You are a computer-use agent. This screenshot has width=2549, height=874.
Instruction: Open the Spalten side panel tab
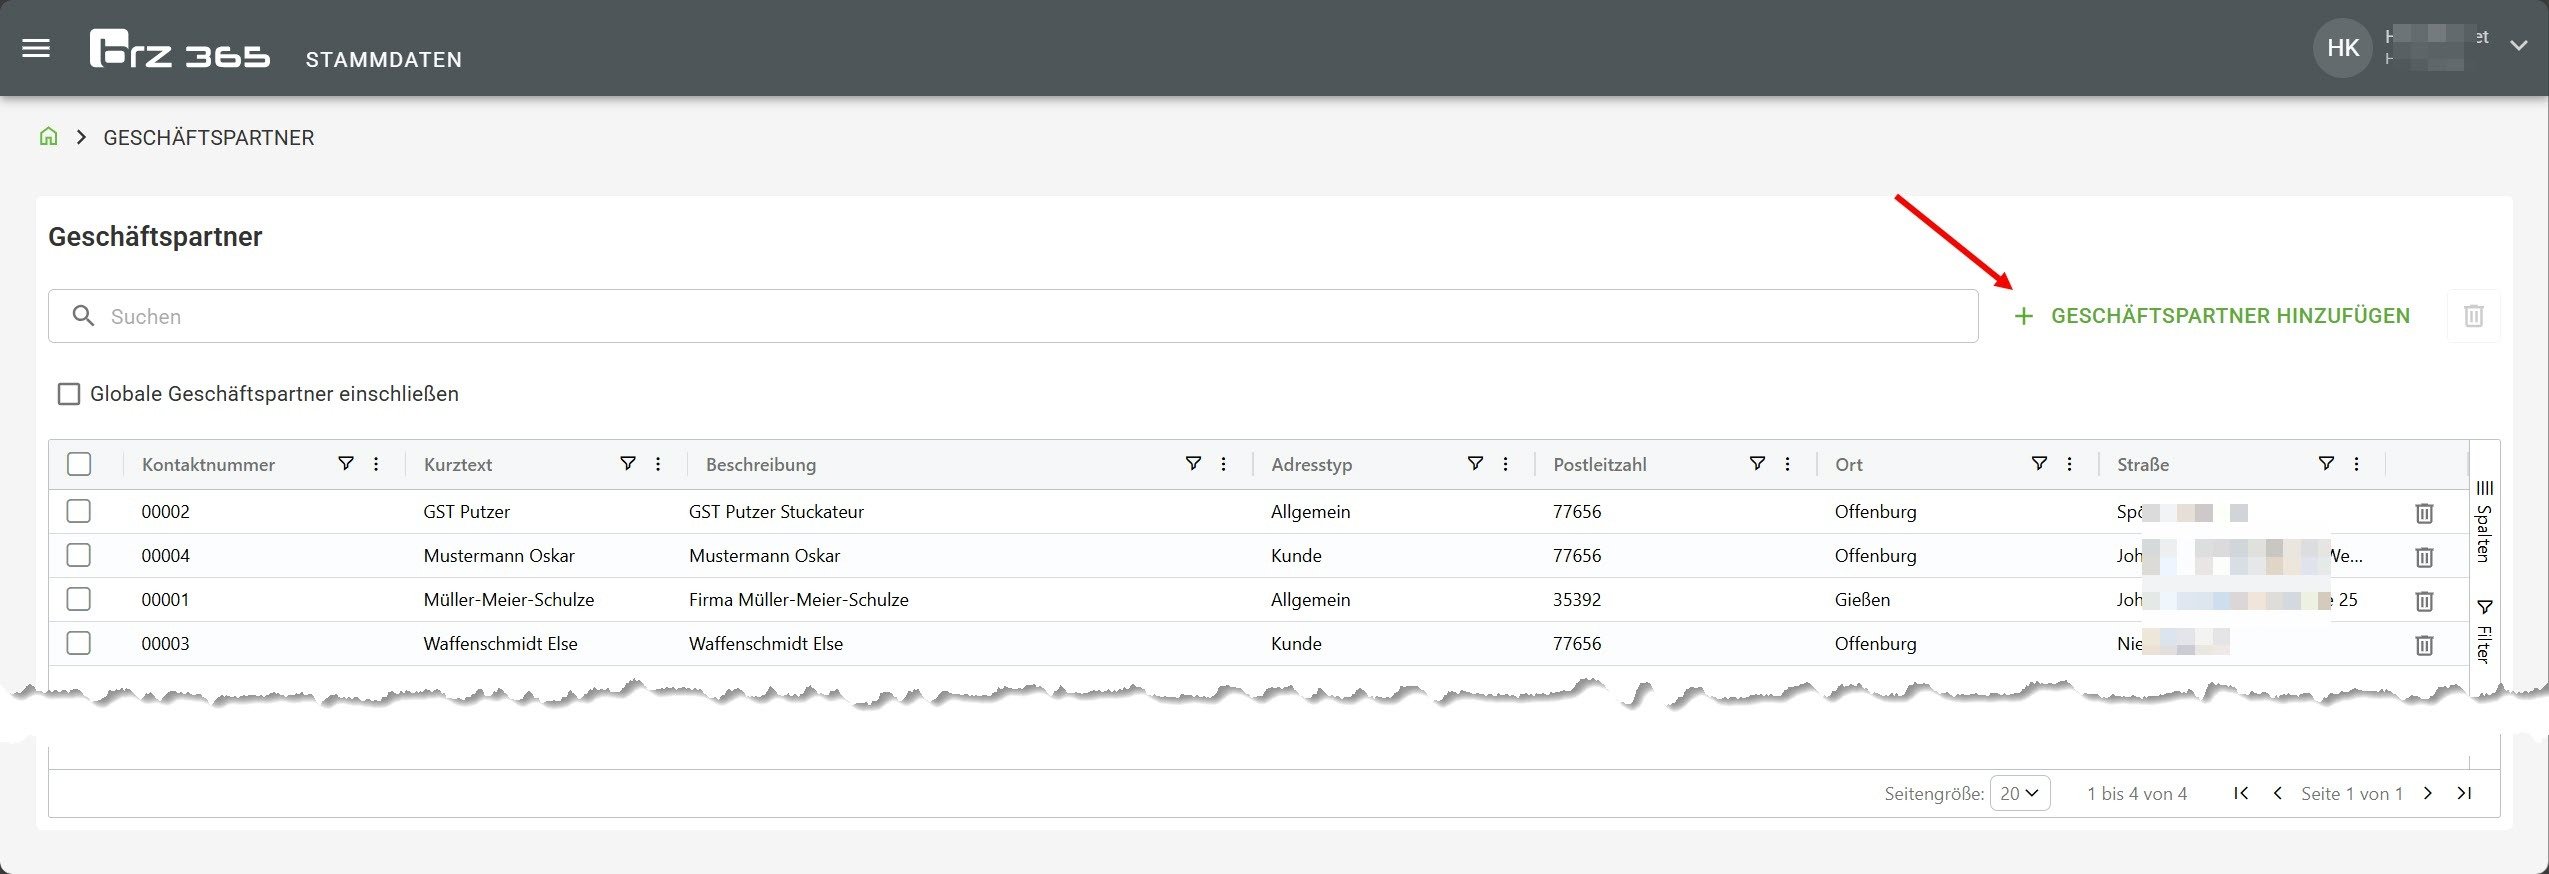(2484, 522)
